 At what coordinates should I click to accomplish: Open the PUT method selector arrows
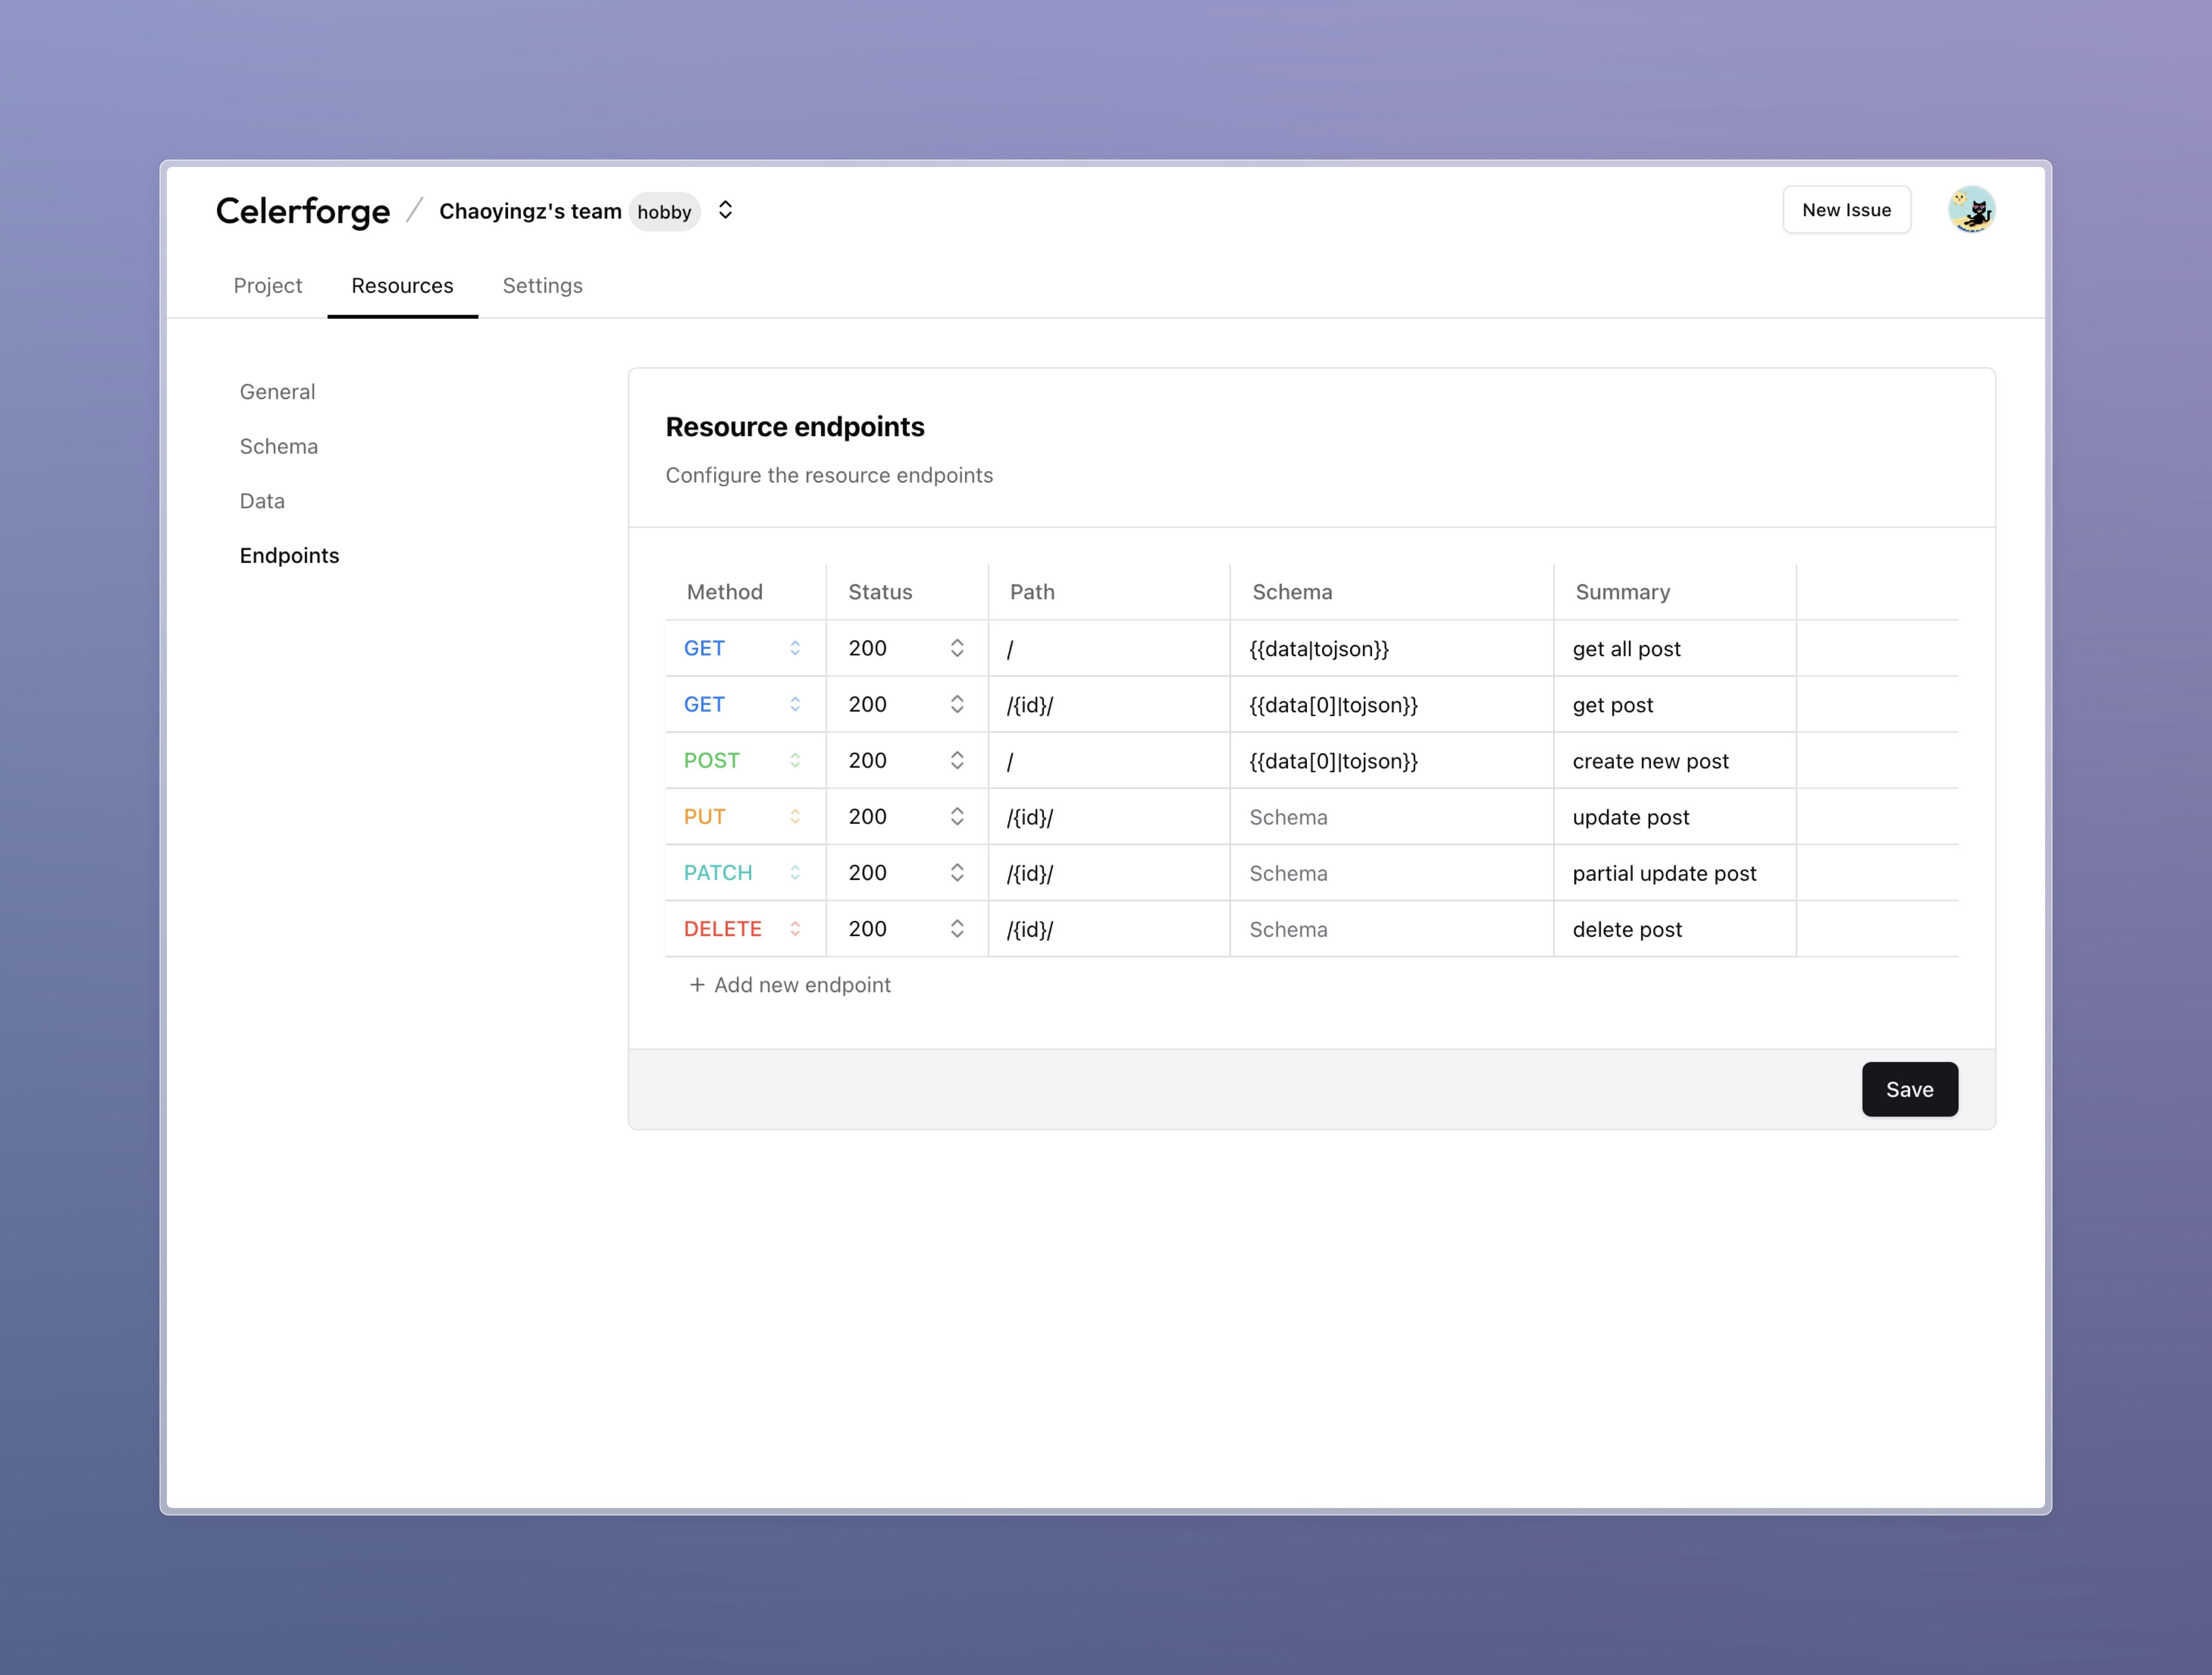pyautogui.click(x=795, y=817)
